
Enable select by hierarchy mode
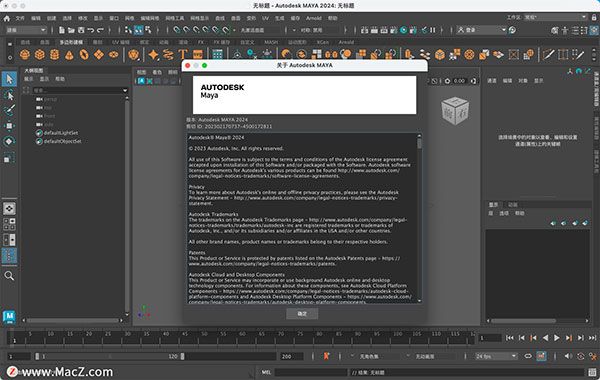coord(128,30)
